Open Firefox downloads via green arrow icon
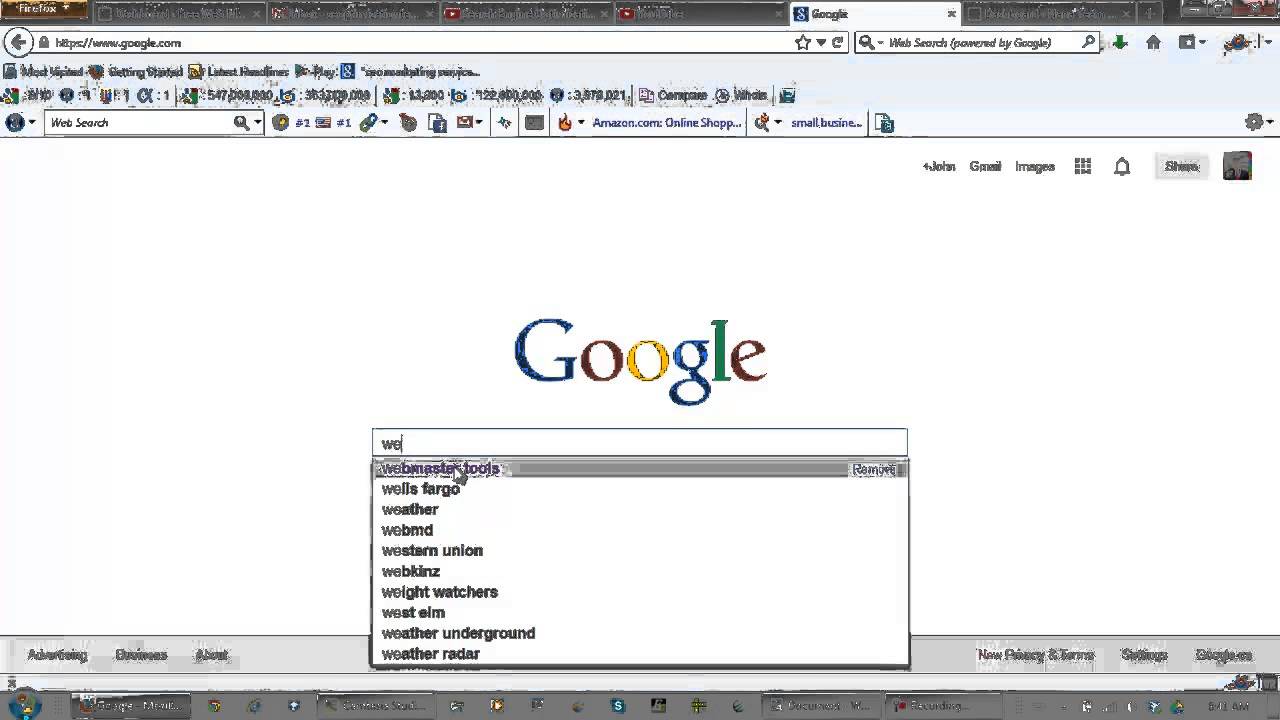This screenshot has width=1280, height=720. click(x=1121, y=43)
